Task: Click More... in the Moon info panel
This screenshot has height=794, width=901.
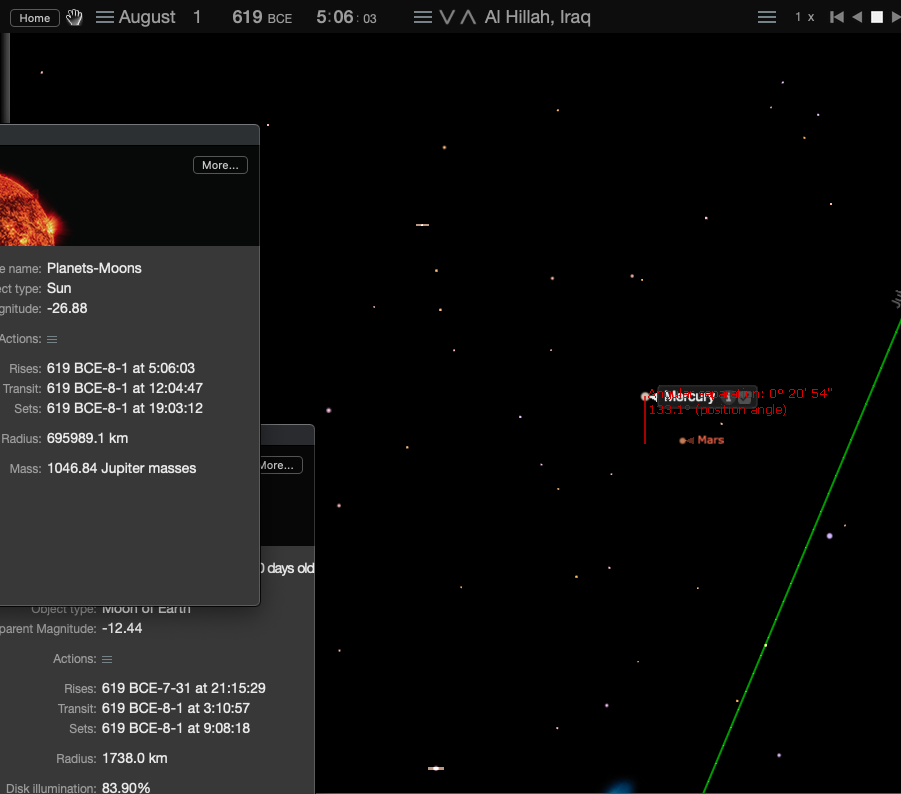Action: pyautogui.click(x=278, y=465)
